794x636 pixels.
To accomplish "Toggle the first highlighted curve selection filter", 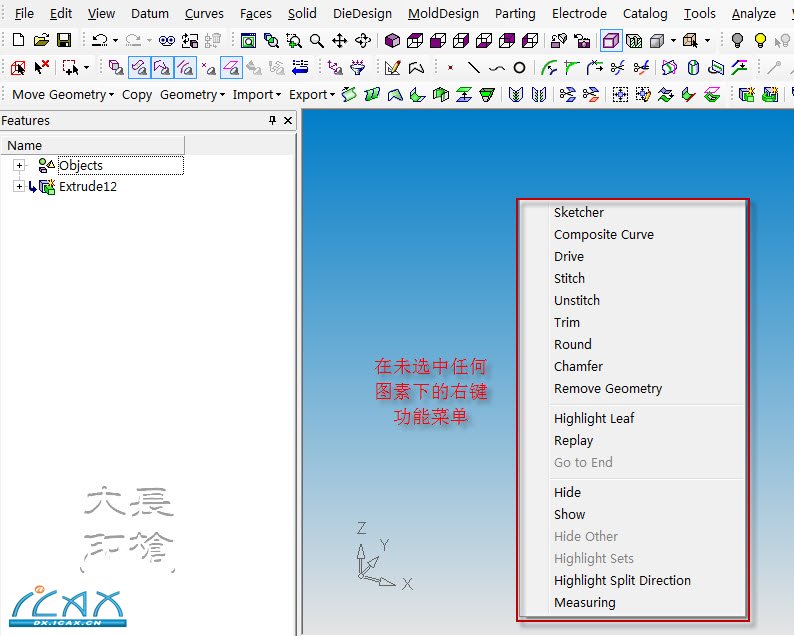I will 139,67.
